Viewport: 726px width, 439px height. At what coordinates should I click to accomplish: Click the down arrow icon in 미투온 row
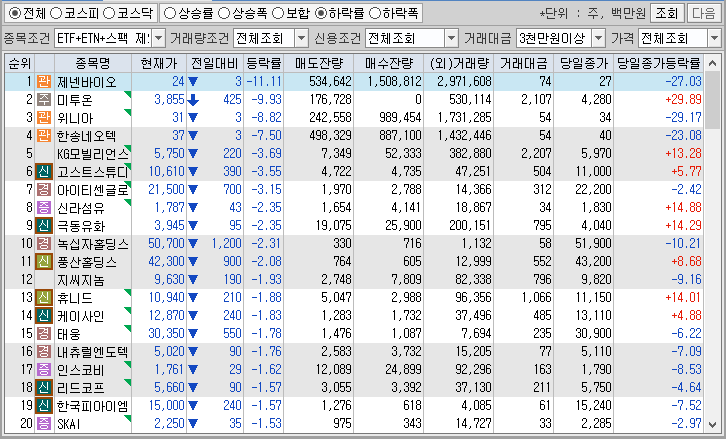click(193, 100)
